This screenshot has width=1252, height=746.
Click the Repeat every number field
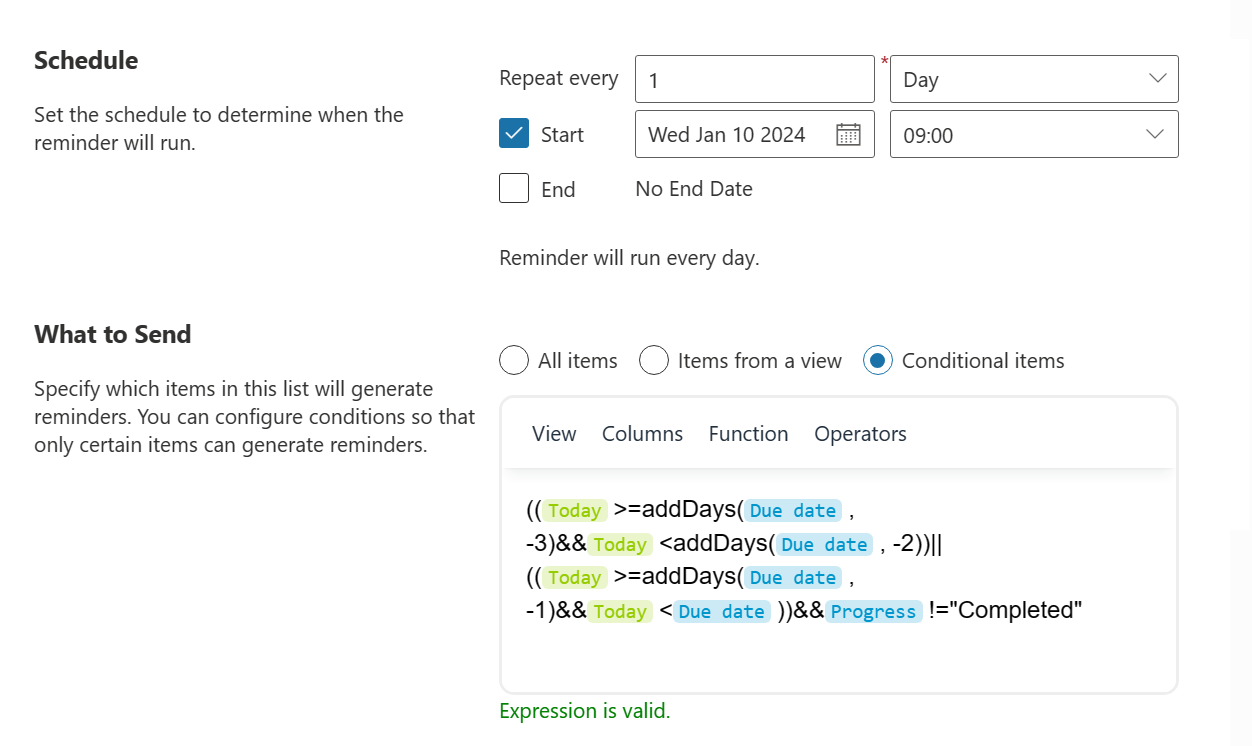pos(754,79)
